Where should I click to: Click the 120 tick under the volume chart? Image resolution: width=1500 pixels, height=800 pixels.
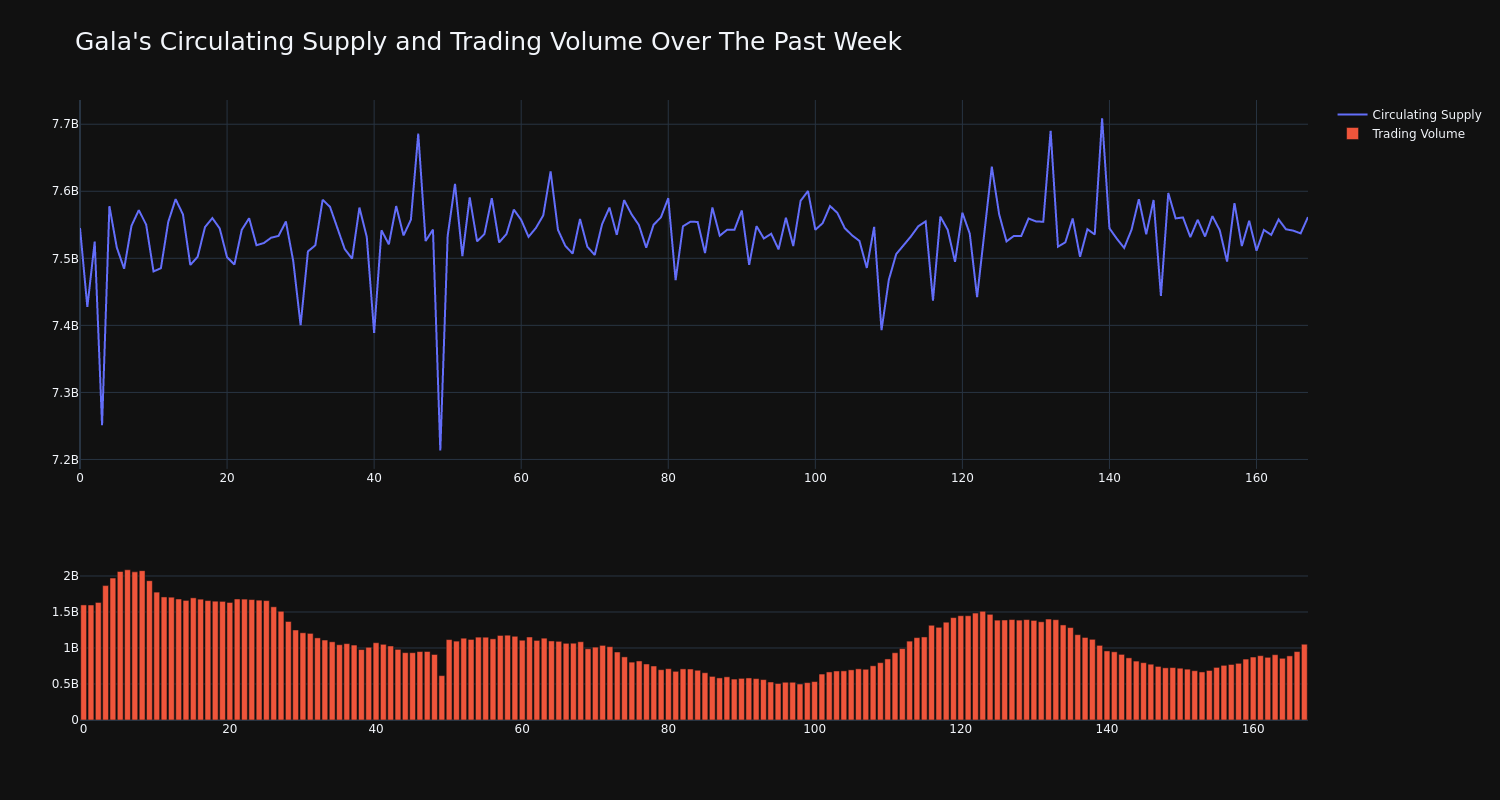tap(961, 729)
